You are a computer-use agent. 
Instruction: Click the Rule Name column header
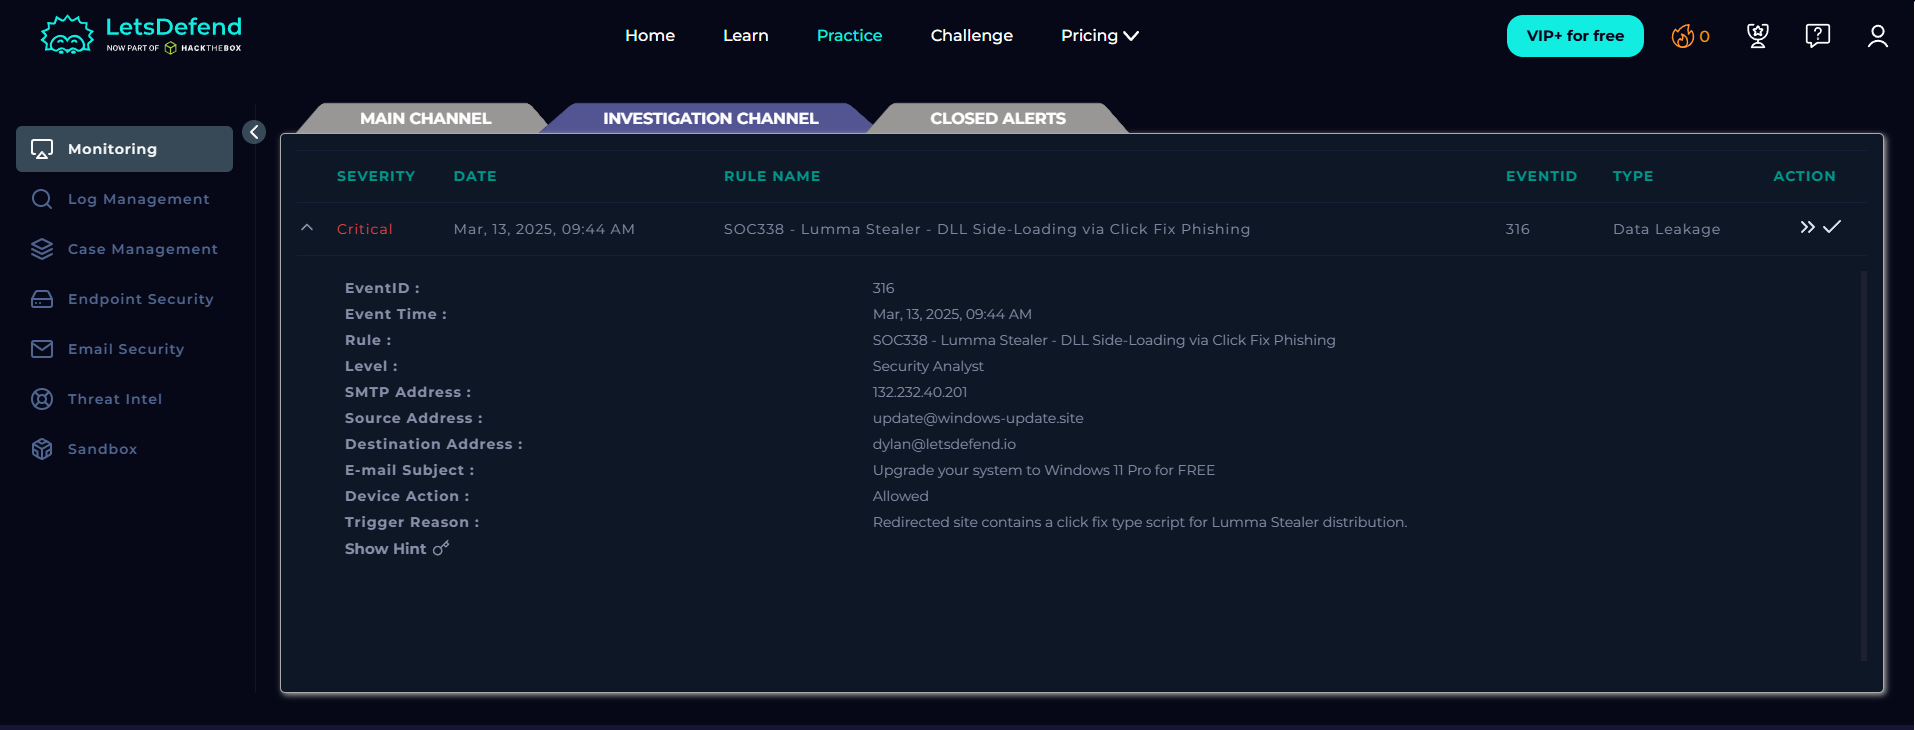[x=772, y=176]
